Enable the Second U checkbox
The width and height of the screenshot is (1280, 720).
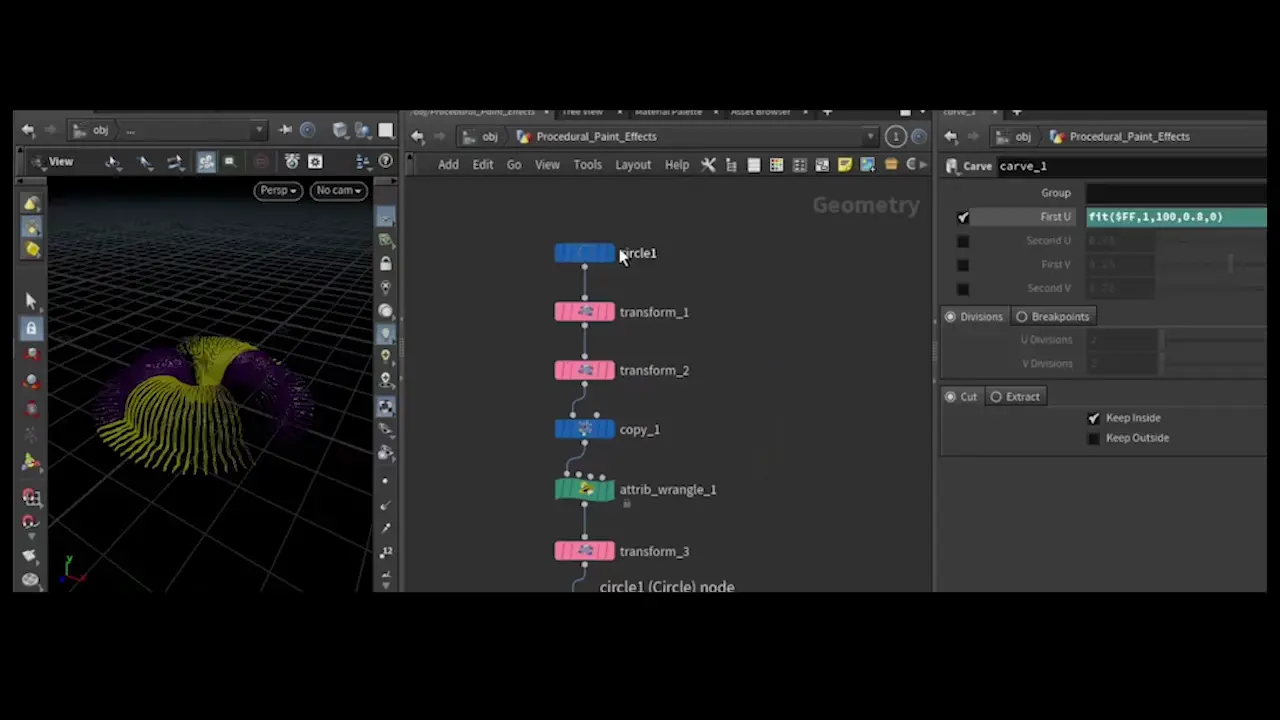click(963, 240)
